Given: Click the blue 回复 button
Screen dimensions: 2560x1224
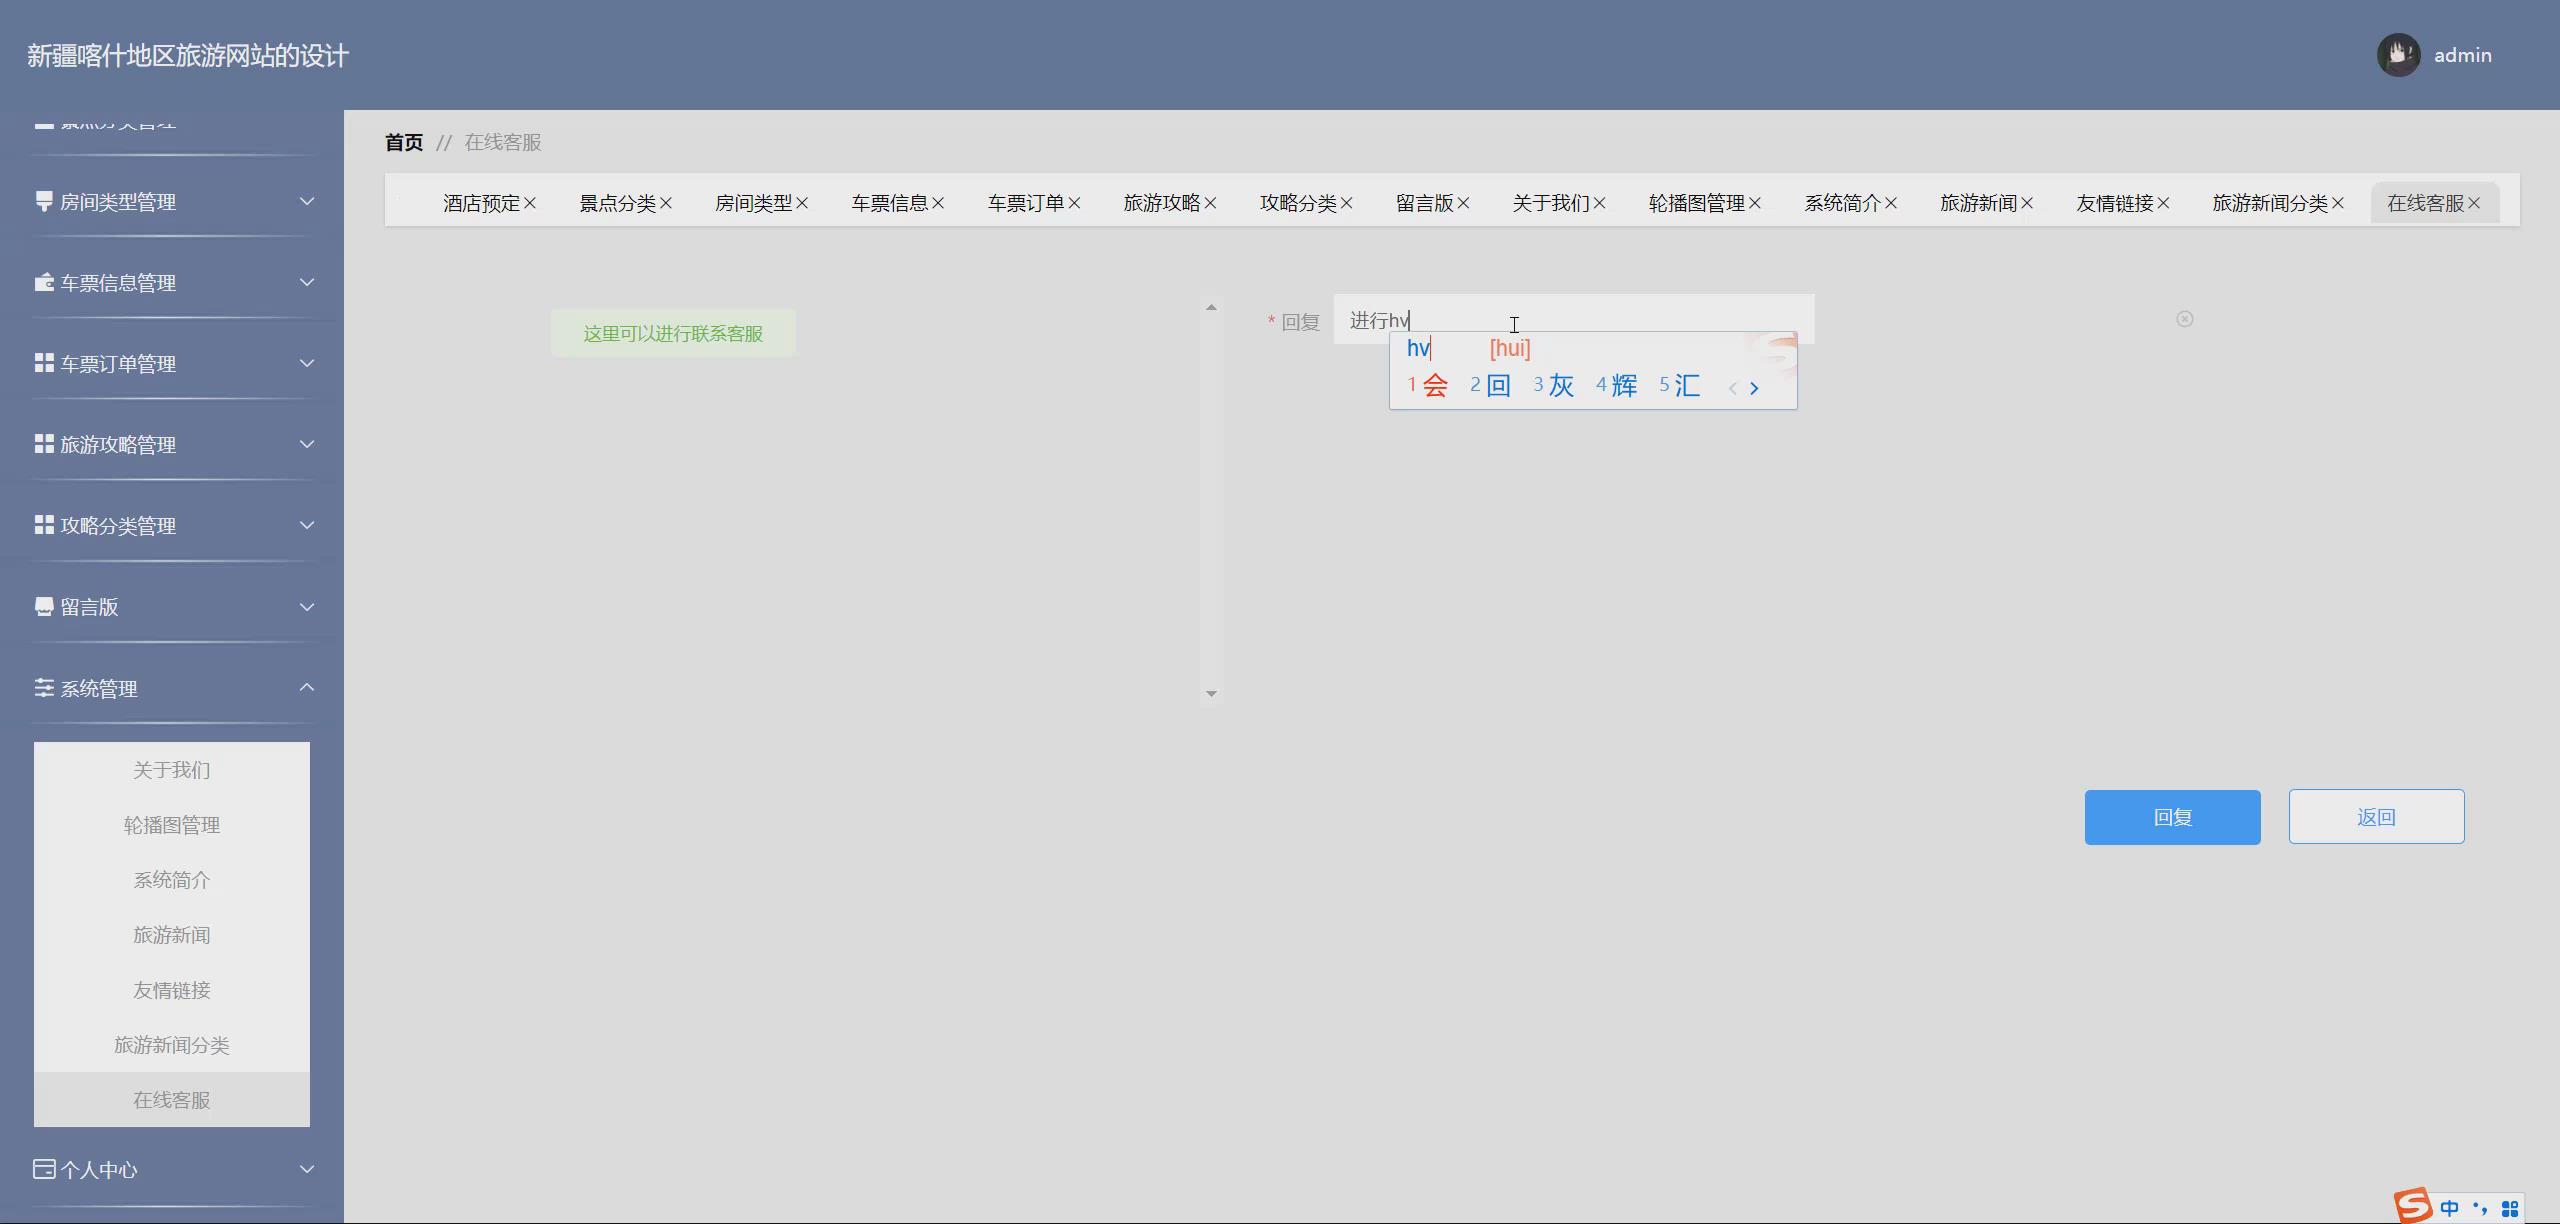Looking at the screenshot, I should click(2172, 817).
